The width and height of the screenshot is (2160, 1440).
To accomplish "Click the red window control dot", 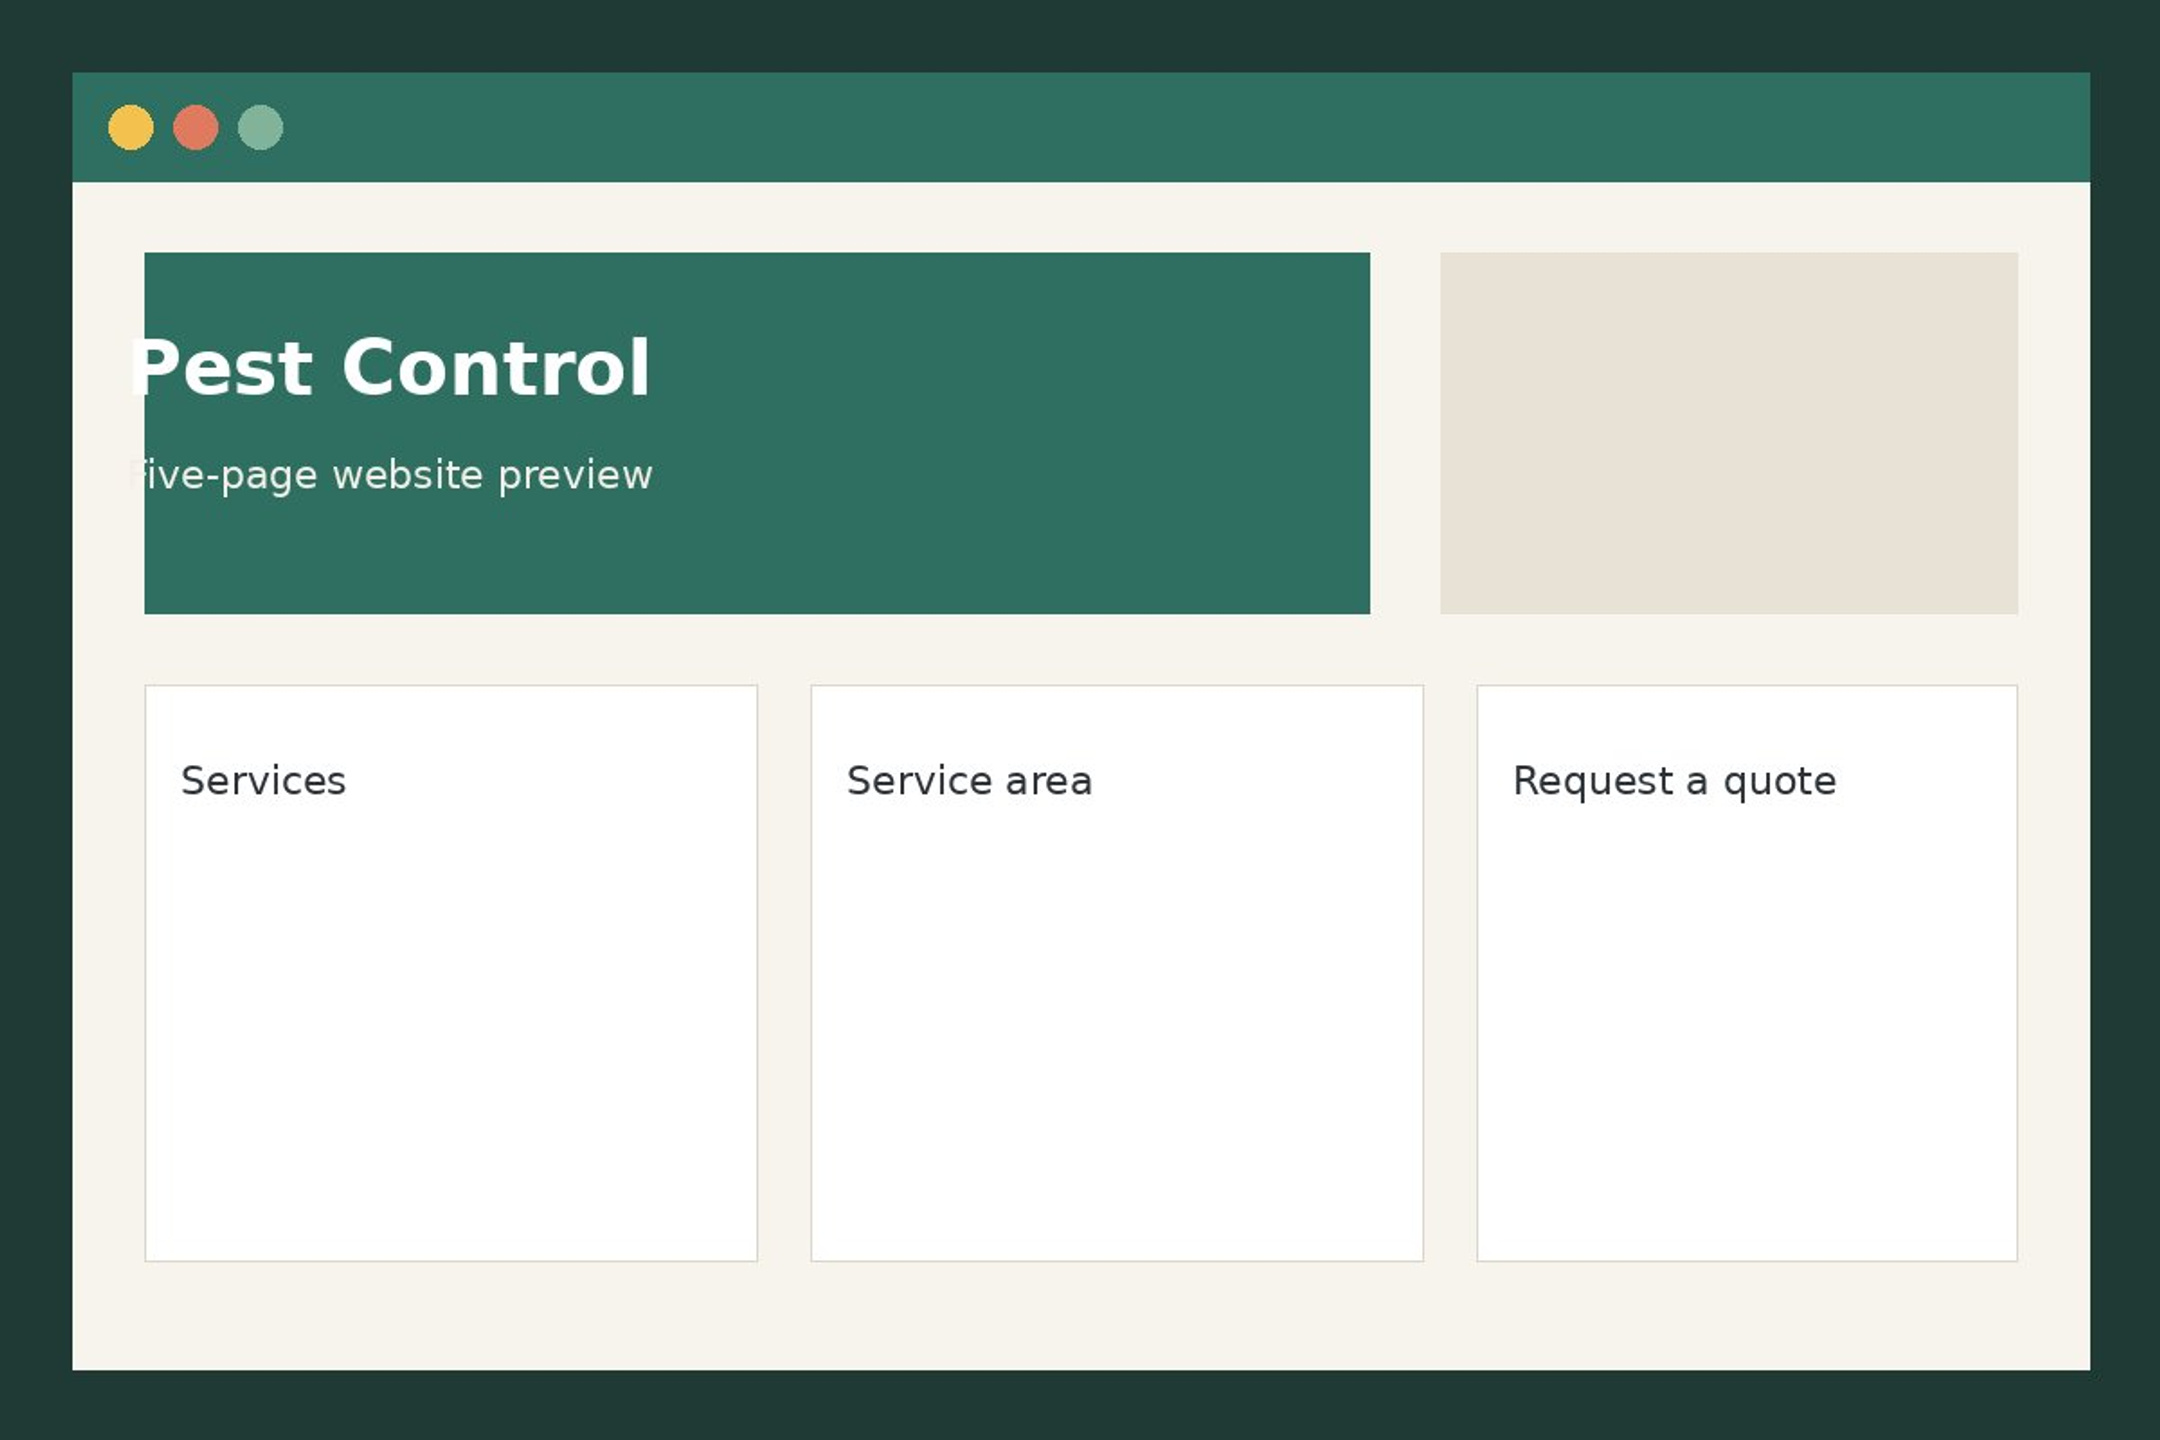I will coord(196,127).
